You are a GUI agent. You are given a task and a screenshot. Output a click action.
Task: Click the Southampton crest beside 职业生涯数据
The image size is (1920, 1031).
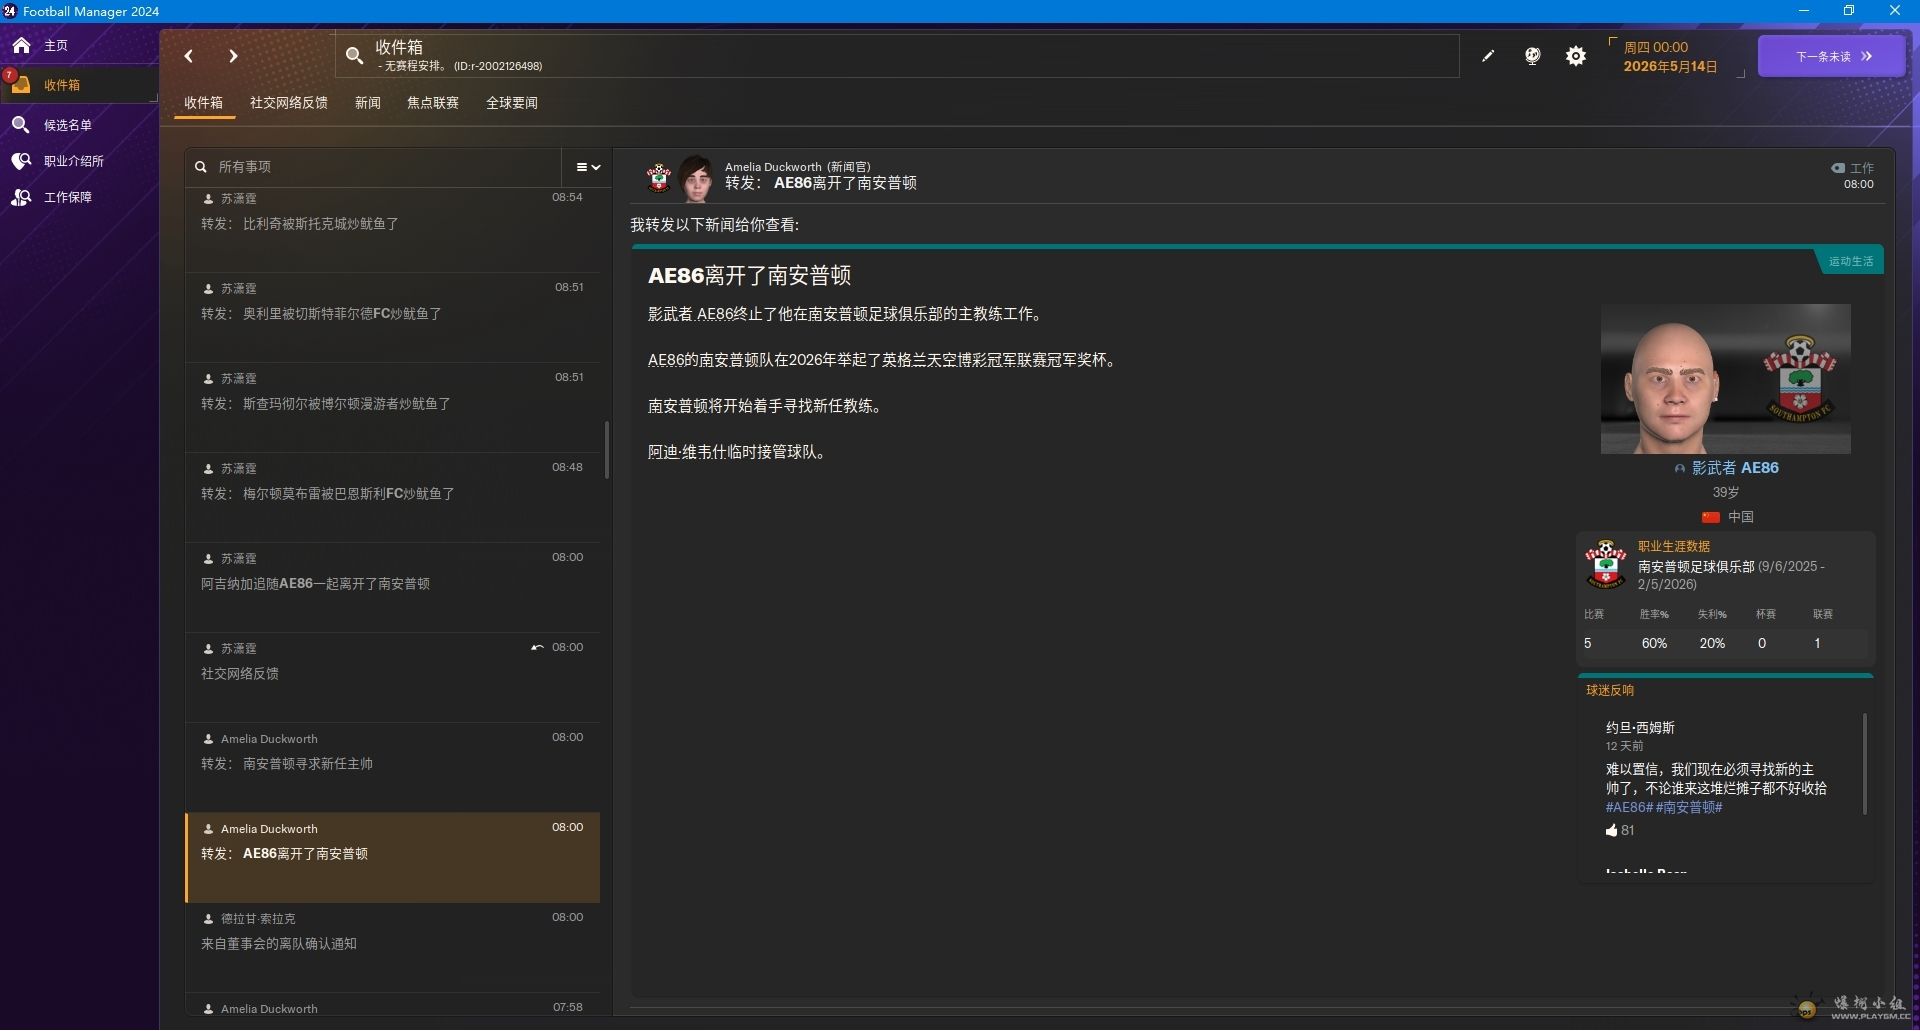[x=1606, y=564]
